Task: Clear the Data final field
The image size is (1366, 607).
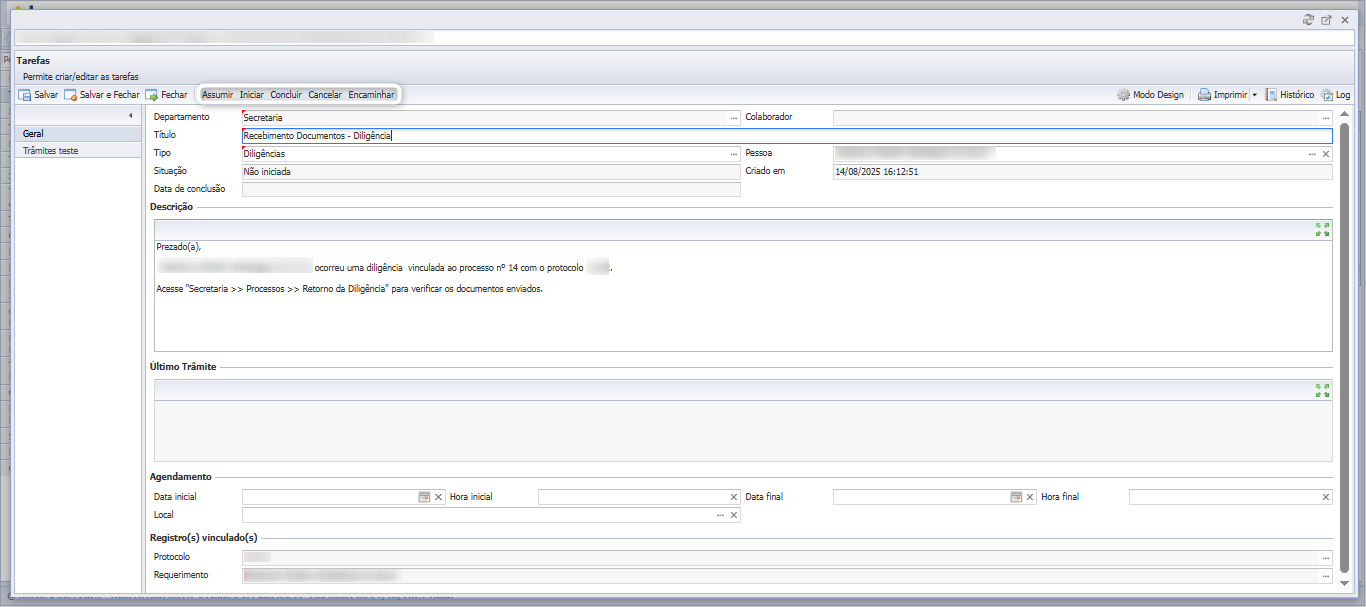Action: click(x=1030, y=497)
